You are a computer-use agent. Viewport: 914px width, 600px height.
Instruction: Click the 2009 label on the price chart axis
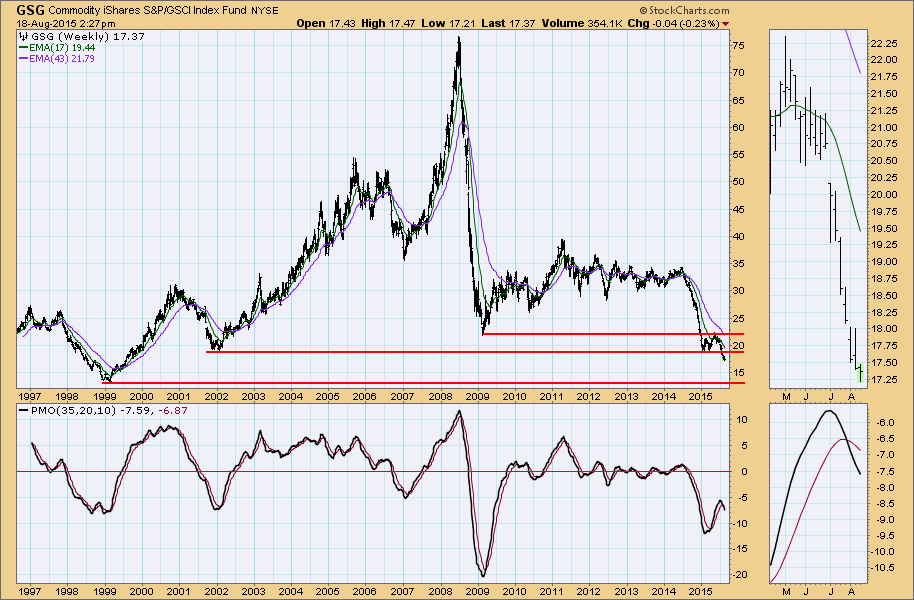coord(477,397)
